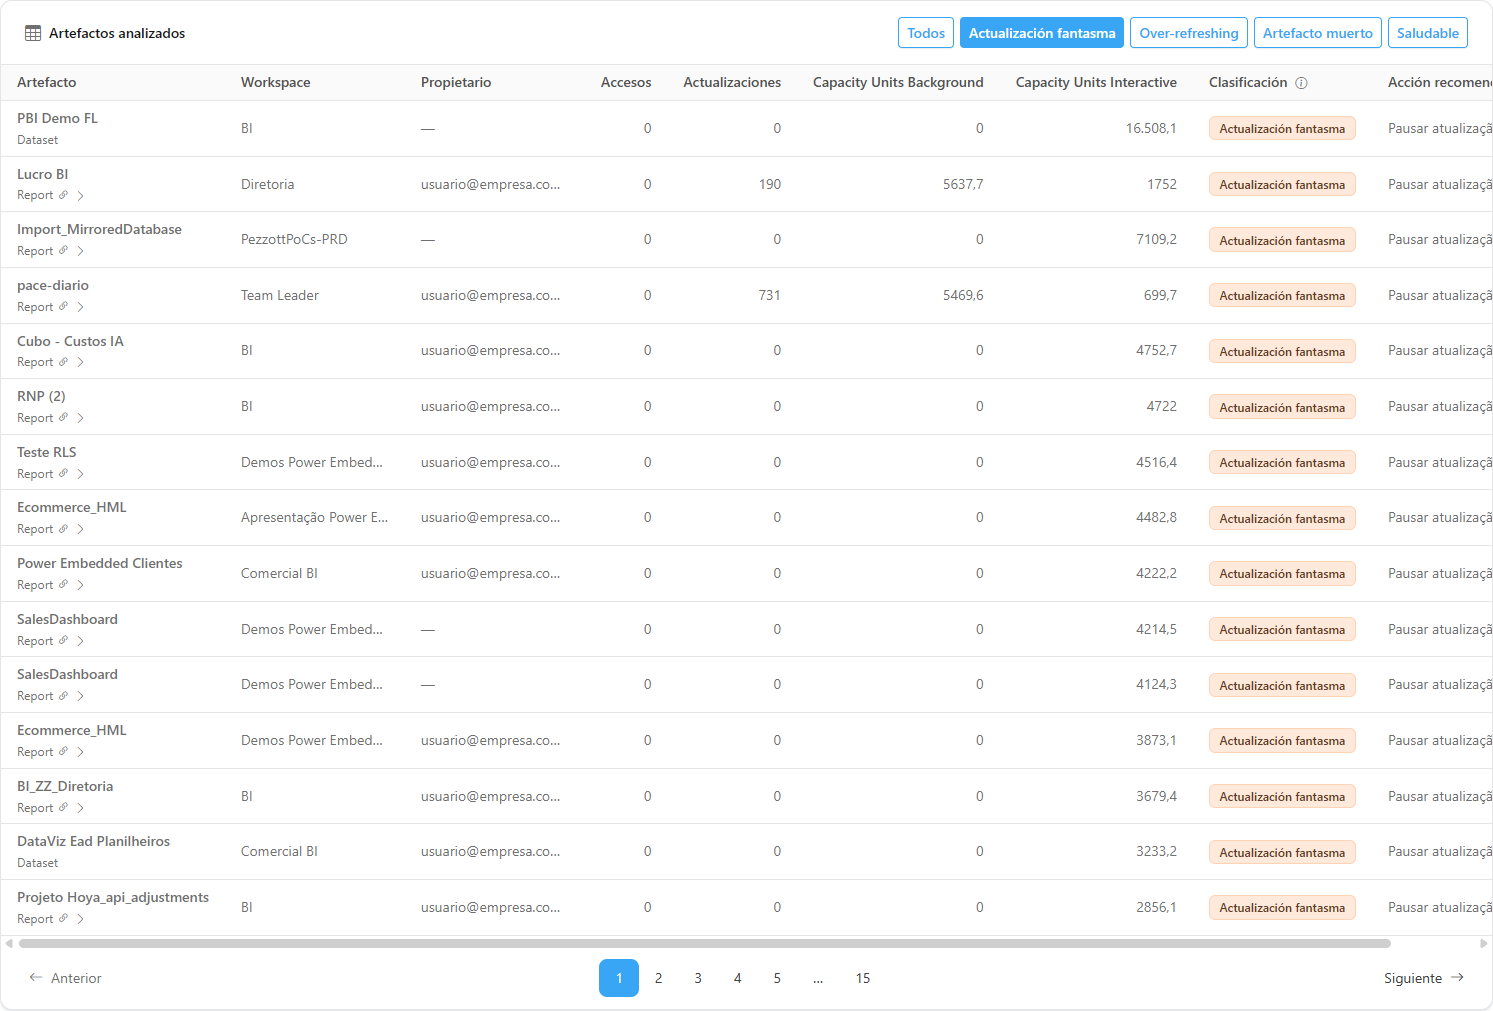Screen dimensions: 1493x1011
Task: Open the link icon for BI_ZZ_Diretoria
Action: 63,808
